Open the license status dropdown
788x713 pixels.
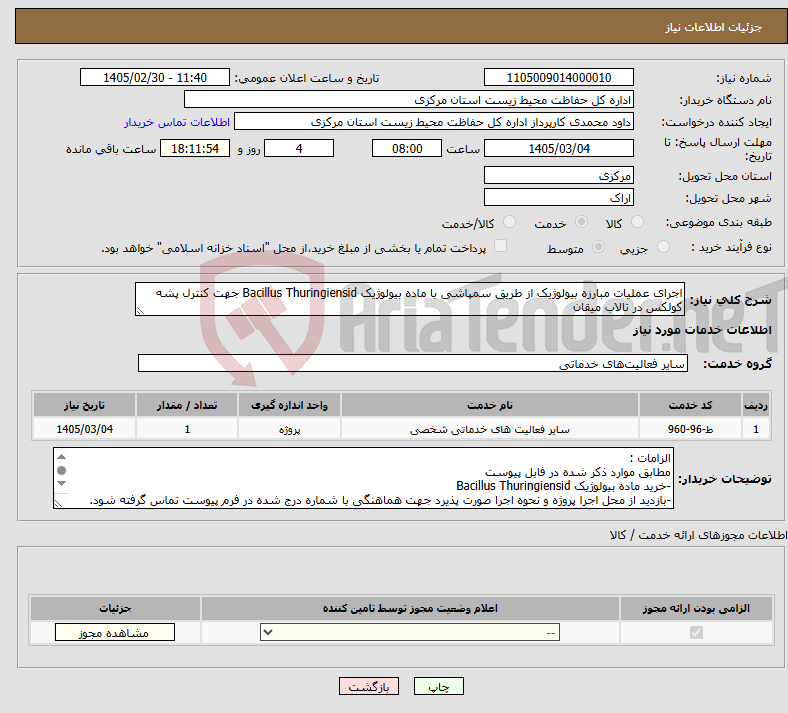[410, 632]
